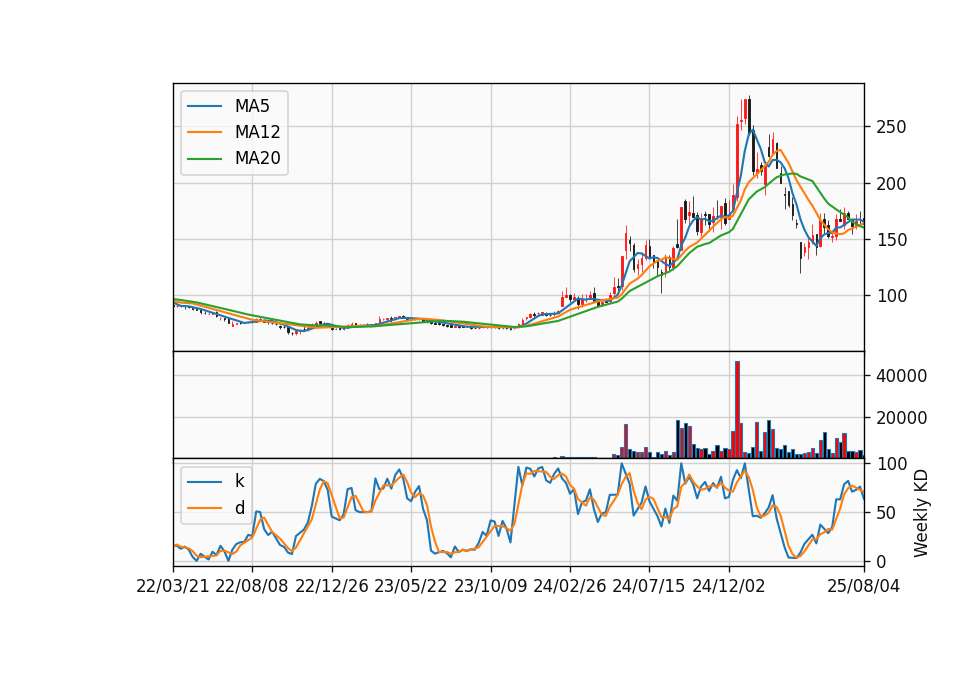Click the green MA20 legend line swatch
The height and width of the screenshot is (690, 960).
pos(204,158)
